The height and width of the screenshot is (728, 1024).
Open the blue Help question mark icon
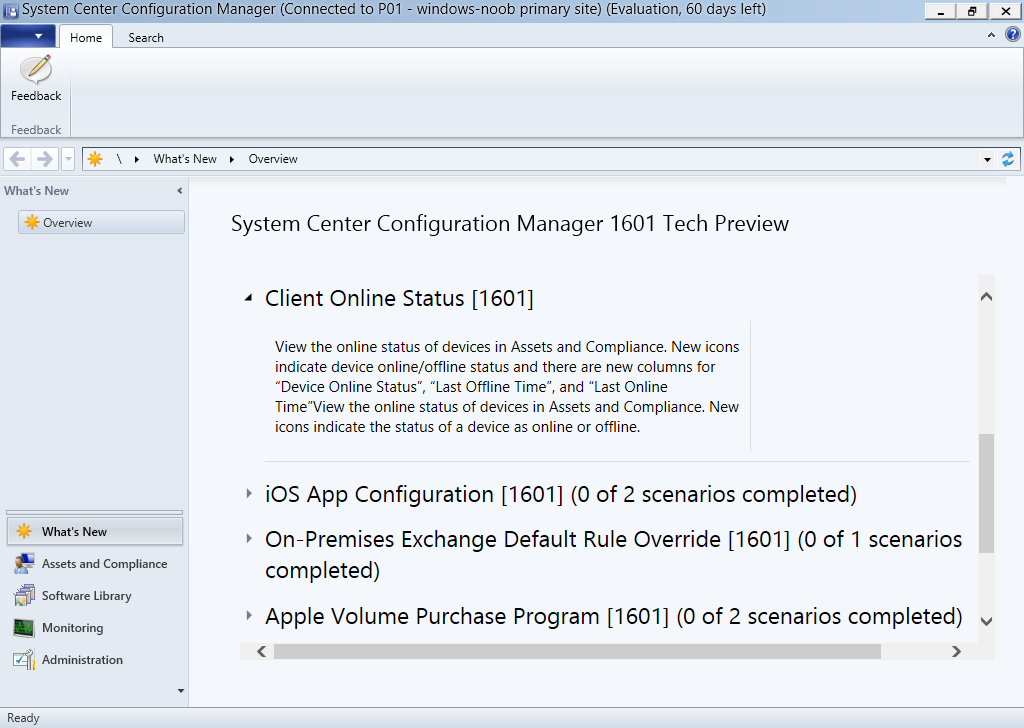coord(1012,35)
